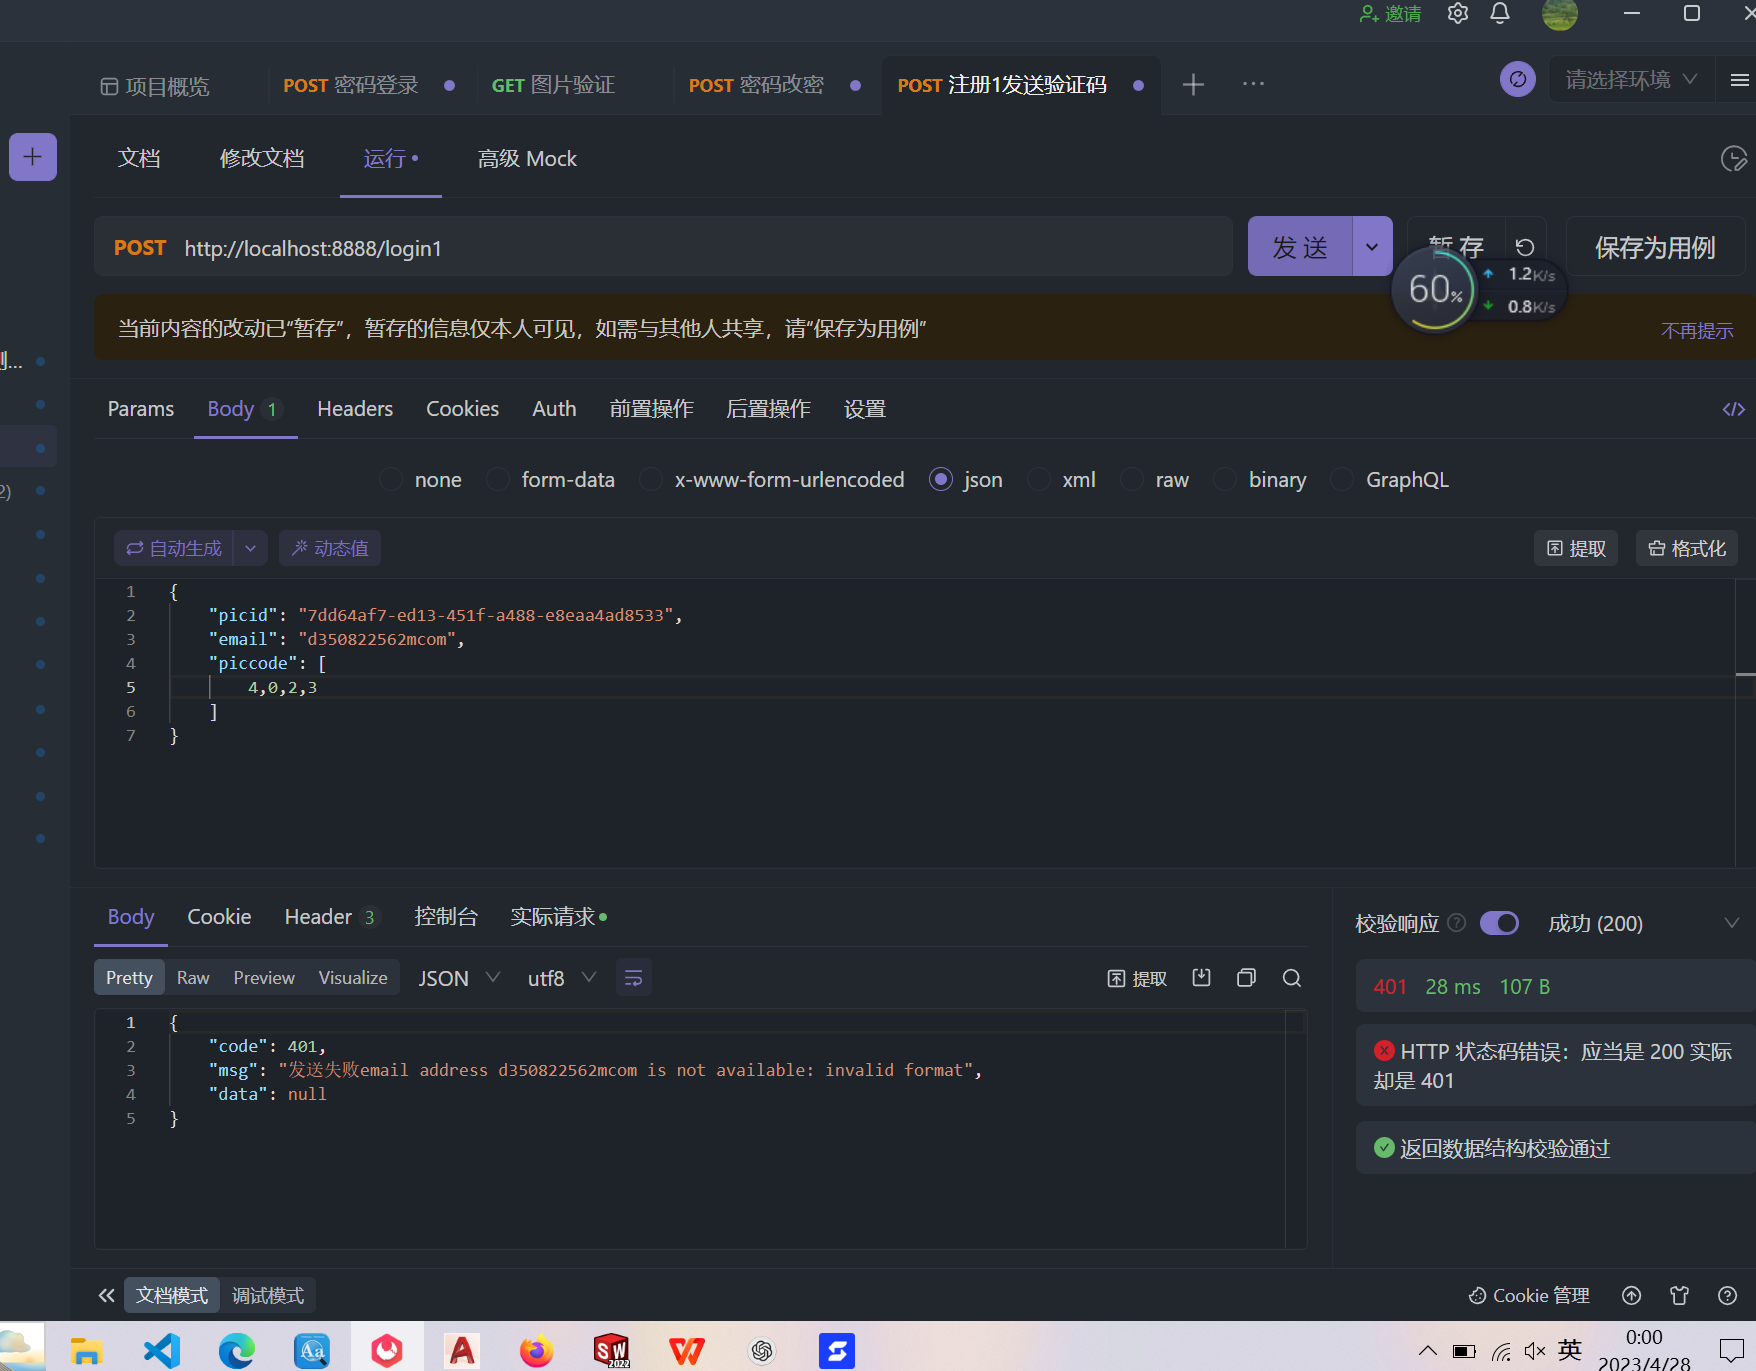
Task: Click the 动态值 button
Action: click(x=330, y=548)
